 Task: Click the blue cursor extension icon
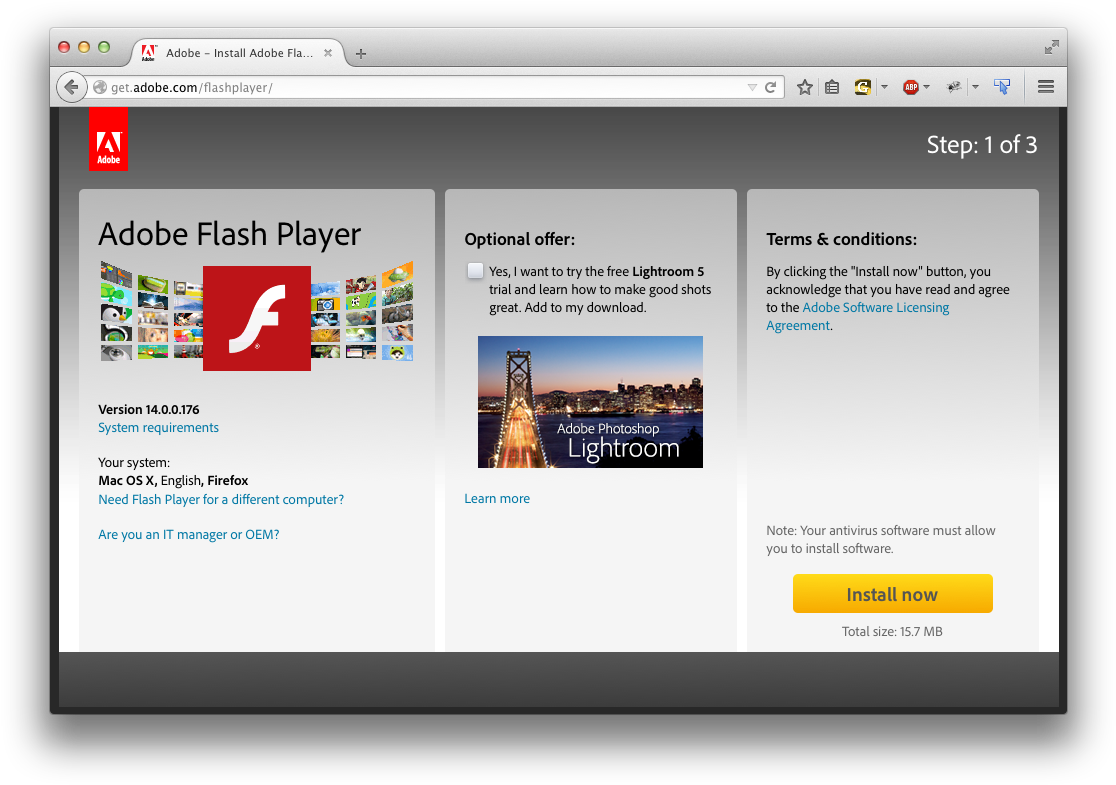1001,88
